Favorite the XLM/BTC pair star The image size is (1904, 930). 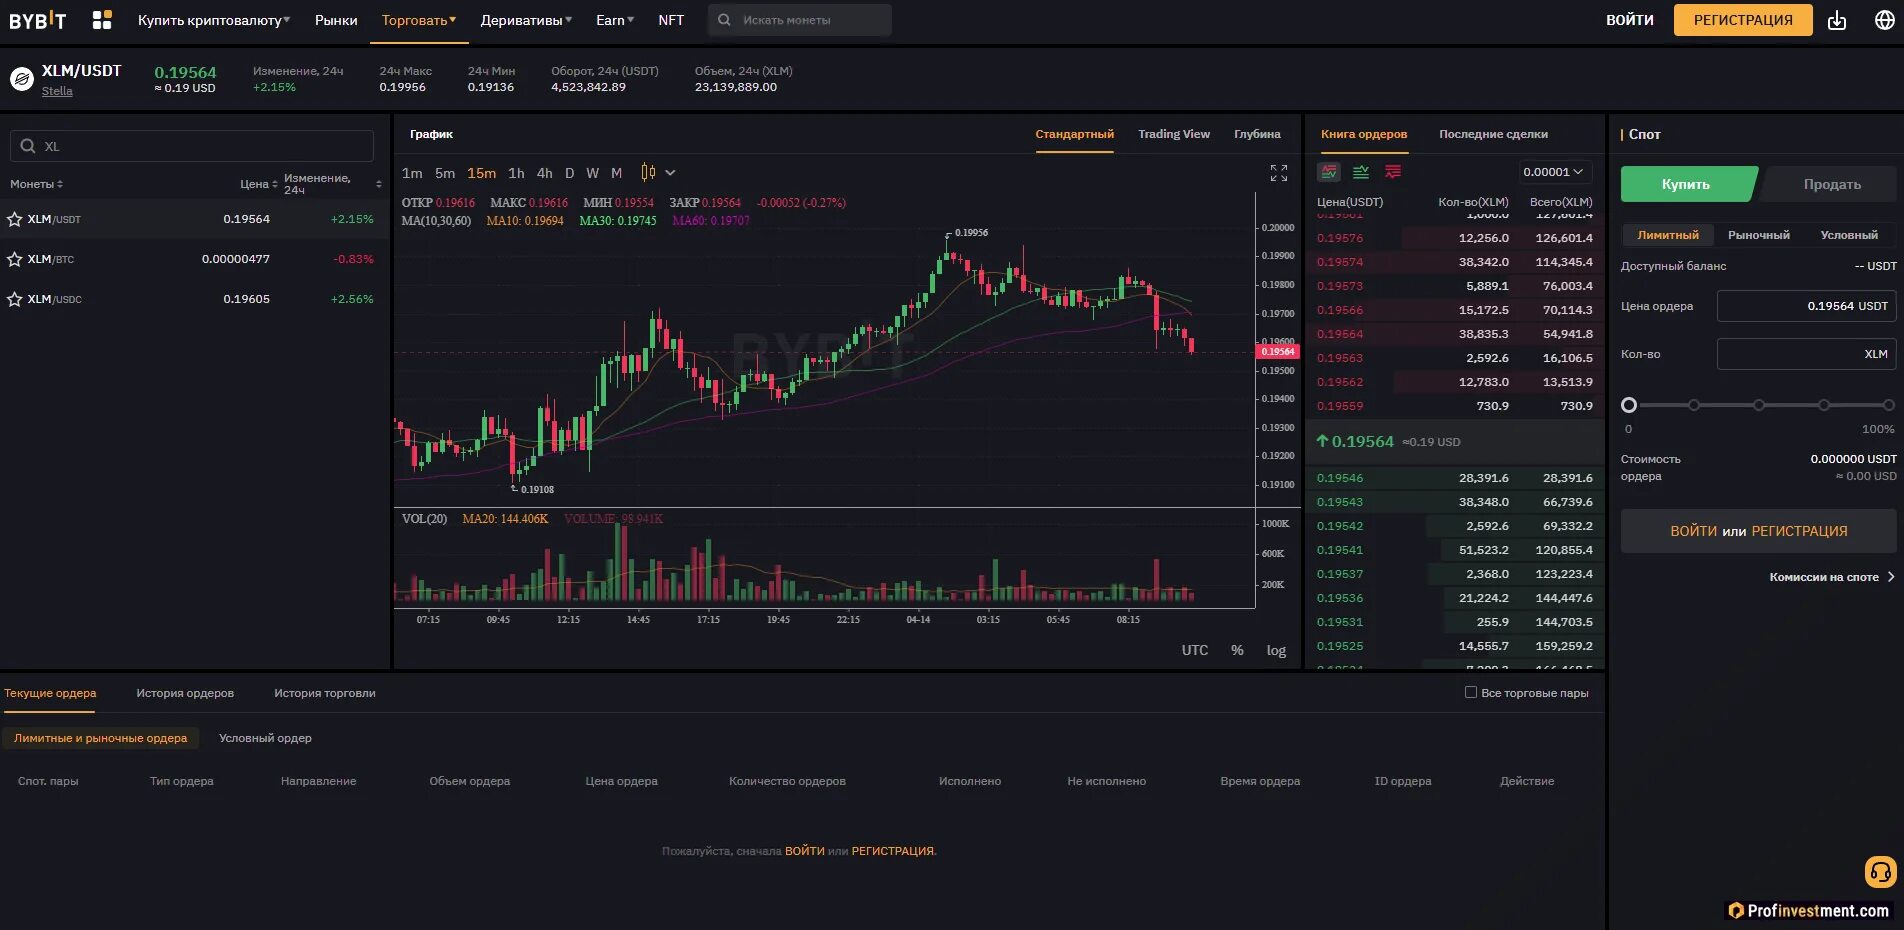click(x=15, y=259)
